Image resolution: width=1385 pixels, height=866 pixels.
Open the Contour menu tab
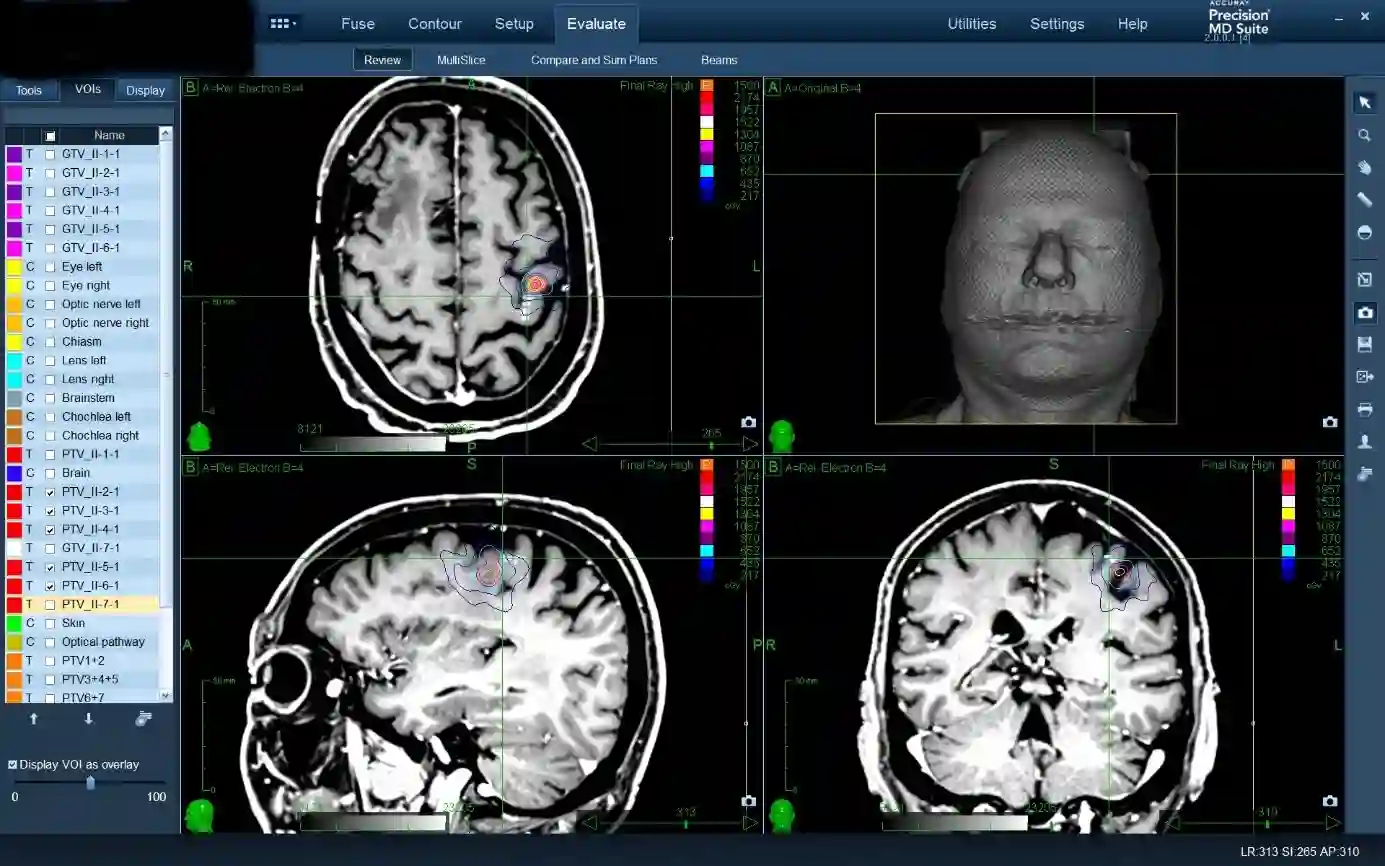(x=435, y=24)
